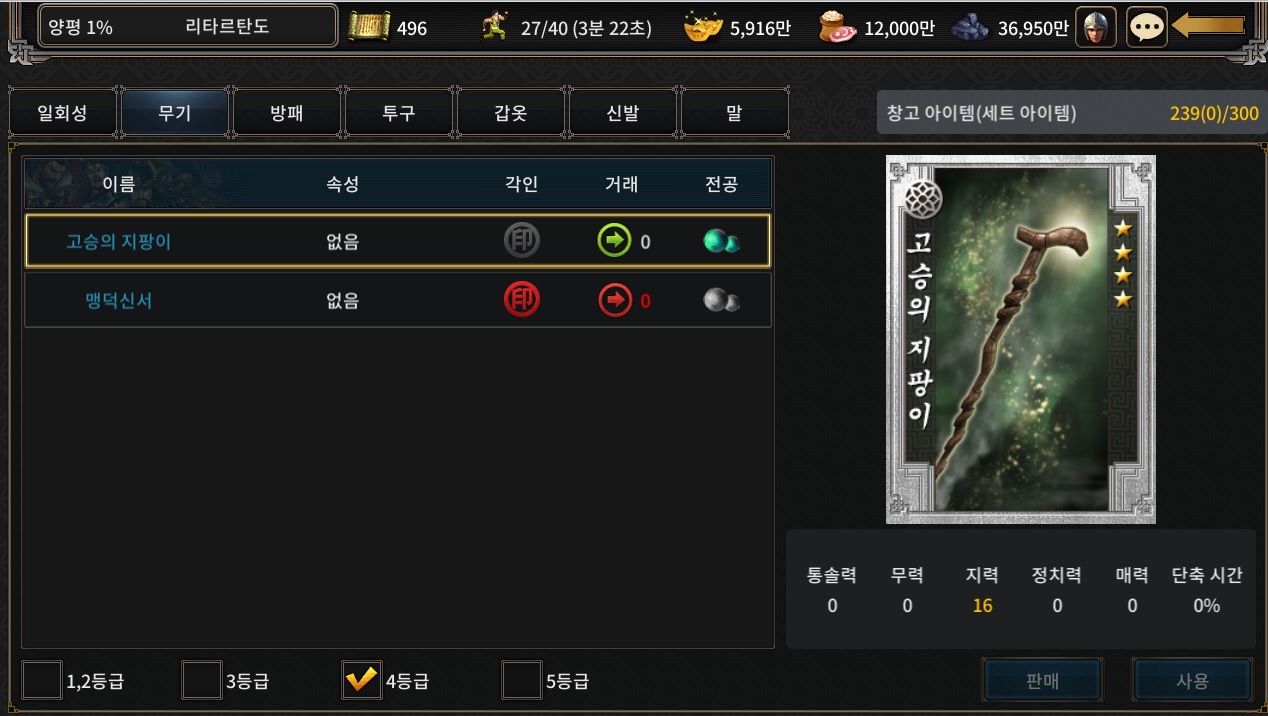
Task: Click the 판매 sell button
Action: click(x=1042, y=681)
